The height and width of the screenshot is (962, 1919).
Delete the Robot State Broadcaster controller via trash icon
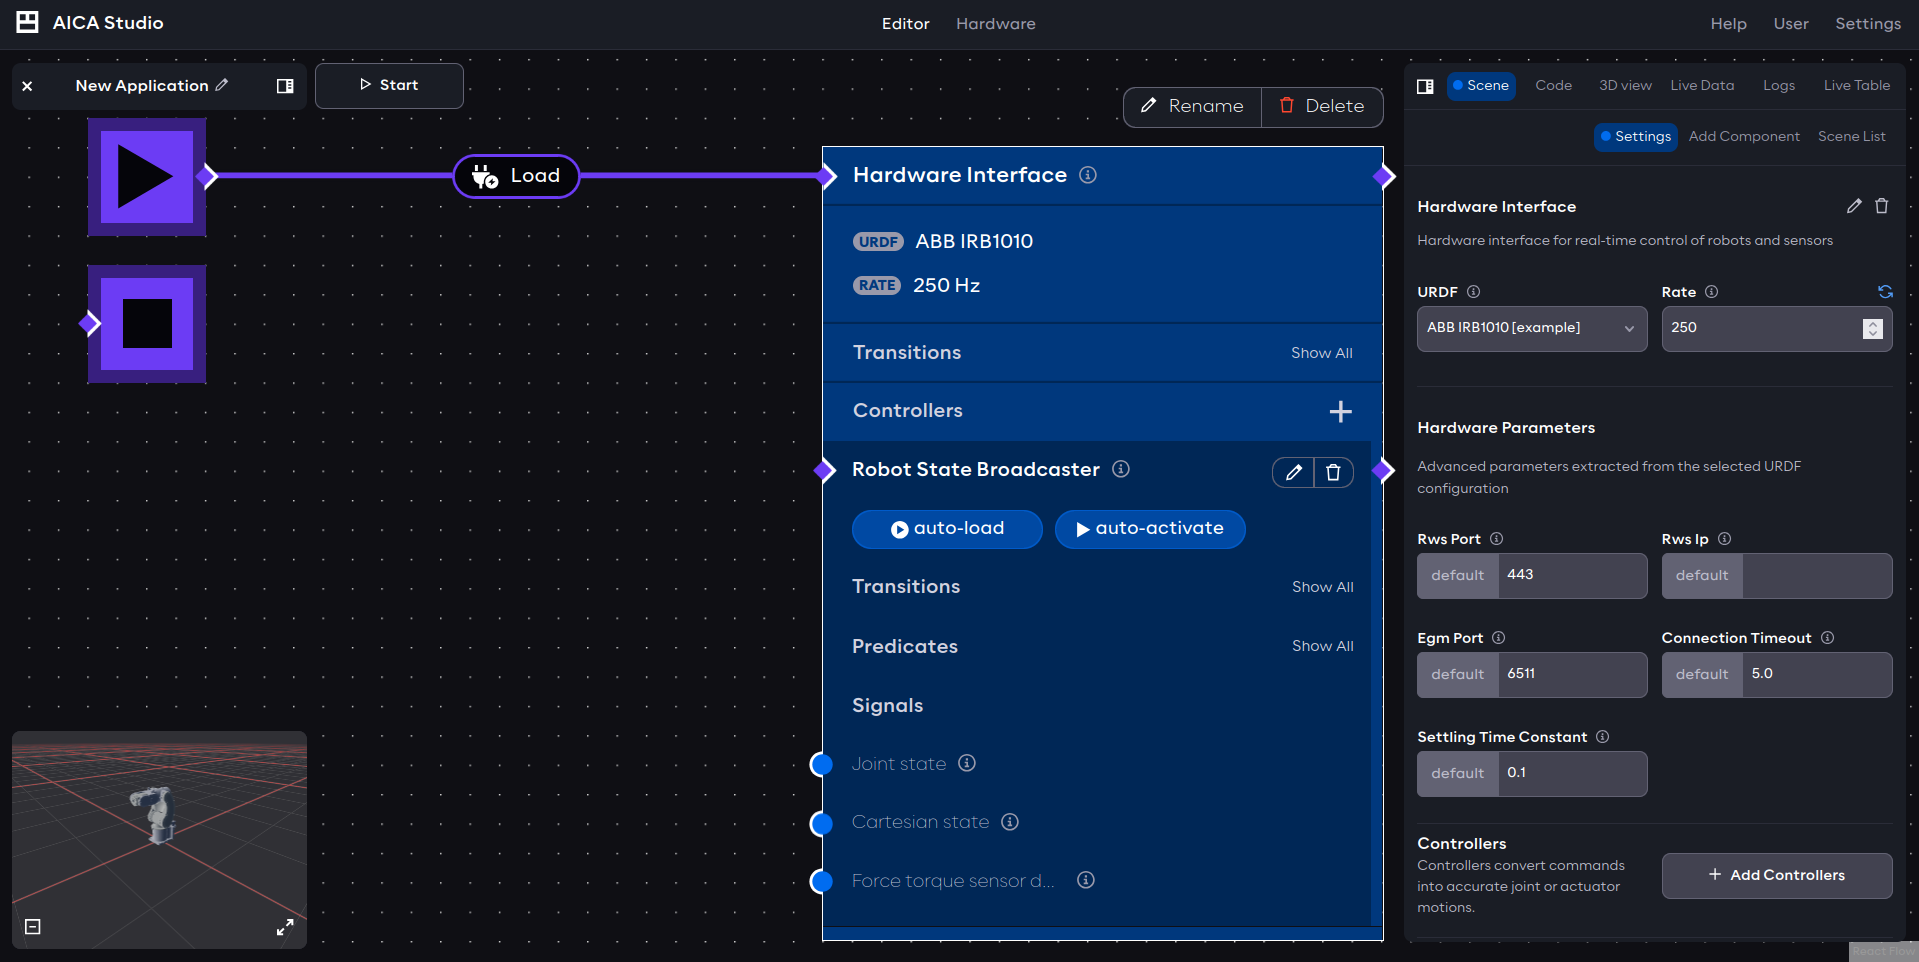[1333, 472]
